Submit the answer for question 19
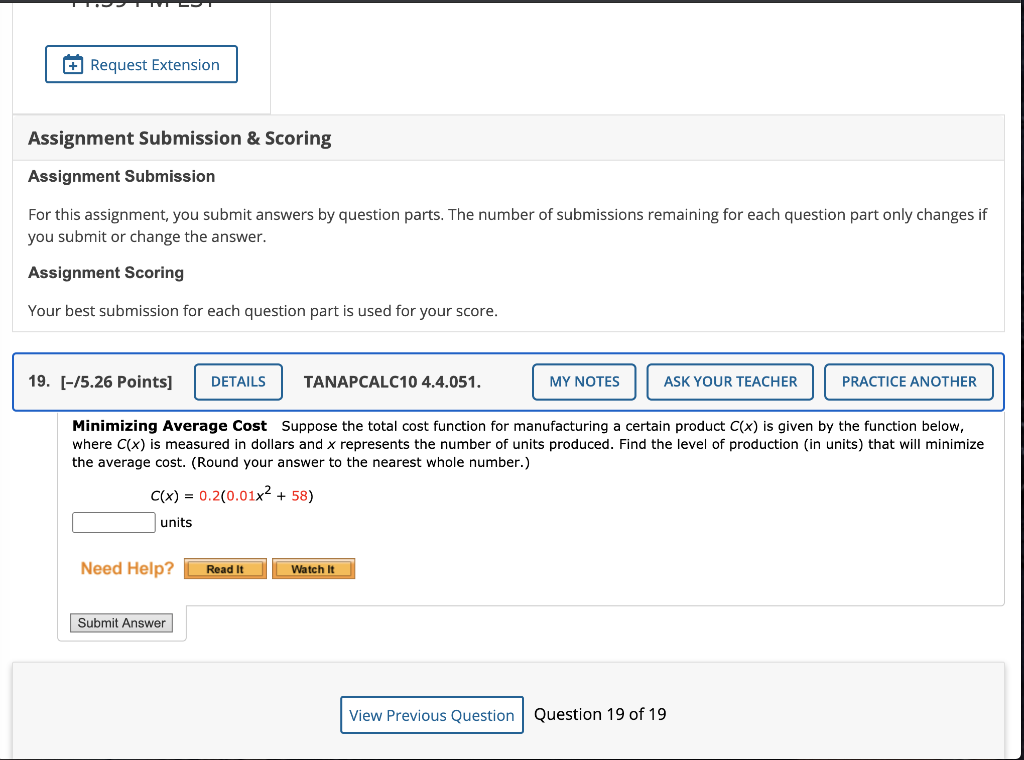The height and width of the screenshot is (760, 1024). pyautogui.click(x=121, y=622)
